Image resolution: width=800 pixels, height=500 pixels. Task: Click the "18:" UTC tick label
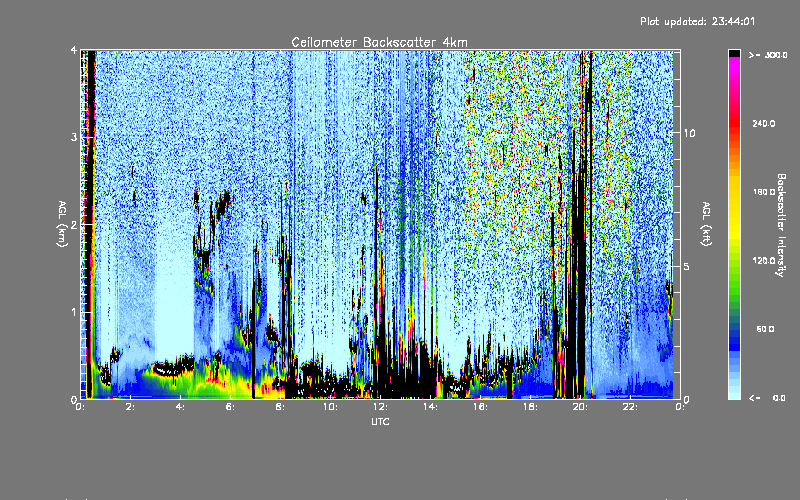[530, 407]
